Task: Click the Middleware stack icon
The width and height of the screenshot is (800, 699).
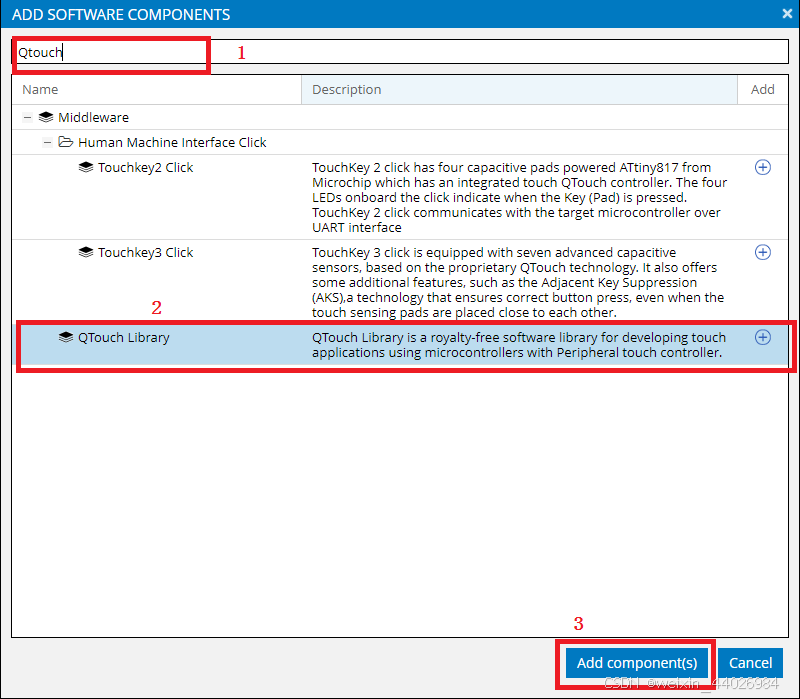Action: [46, 117]
